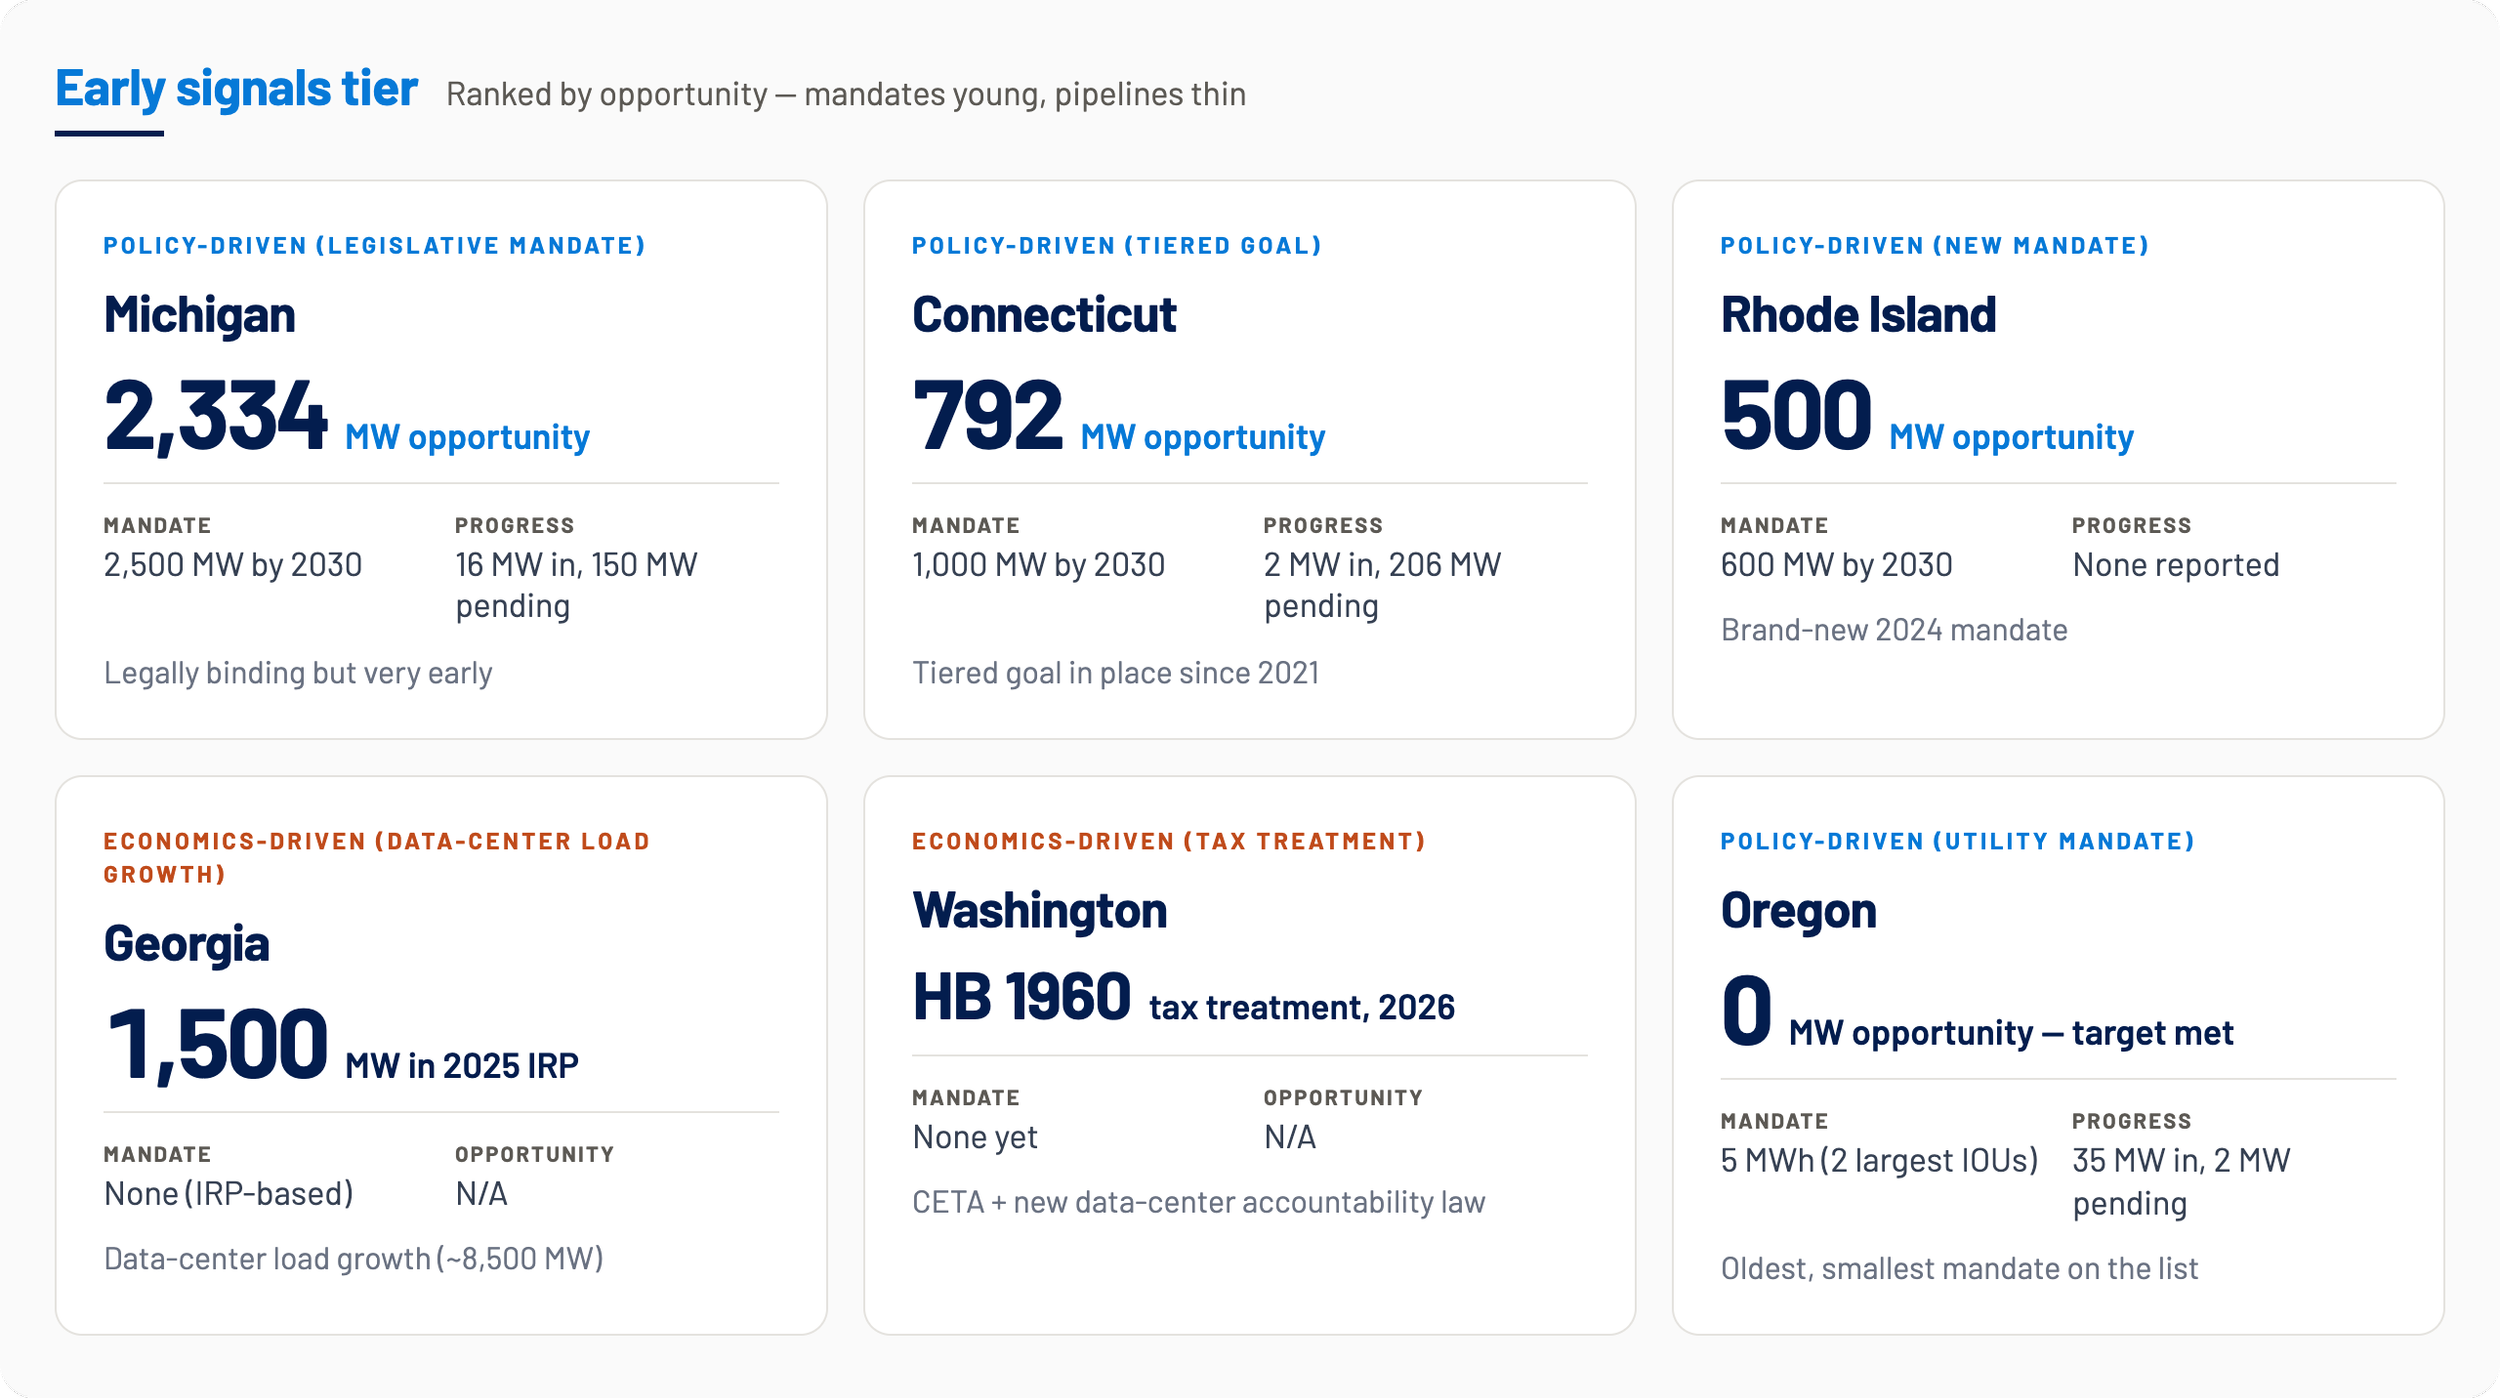Click the Early signals tier heading
This screenshot has width=2500, height=1398.
236,89
